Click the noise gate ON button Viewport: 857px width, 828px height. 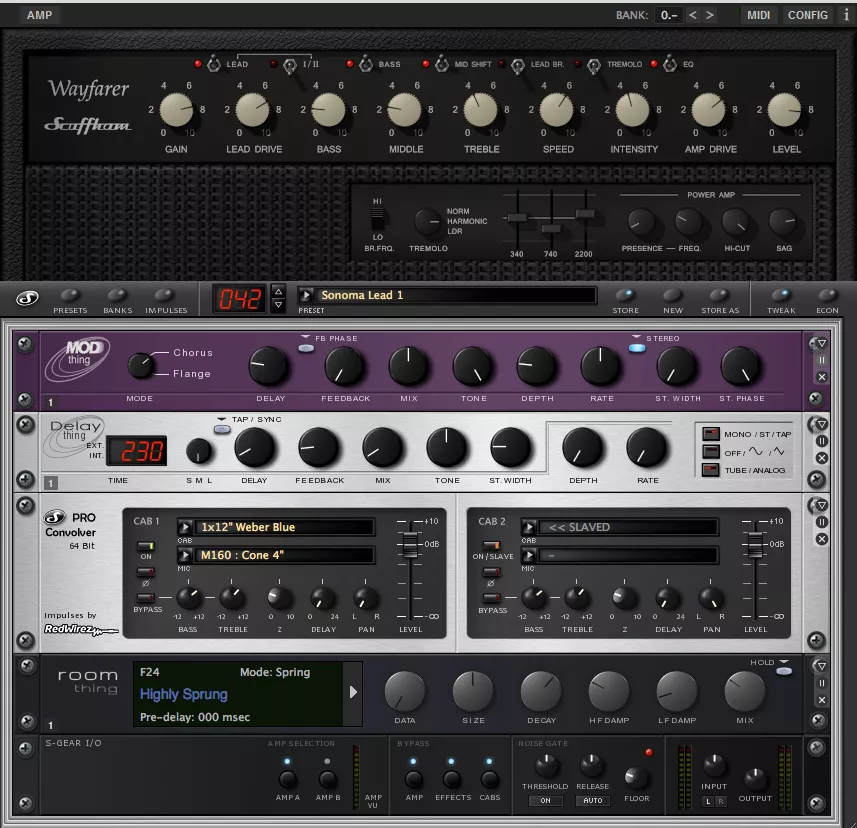coord(545,801)
